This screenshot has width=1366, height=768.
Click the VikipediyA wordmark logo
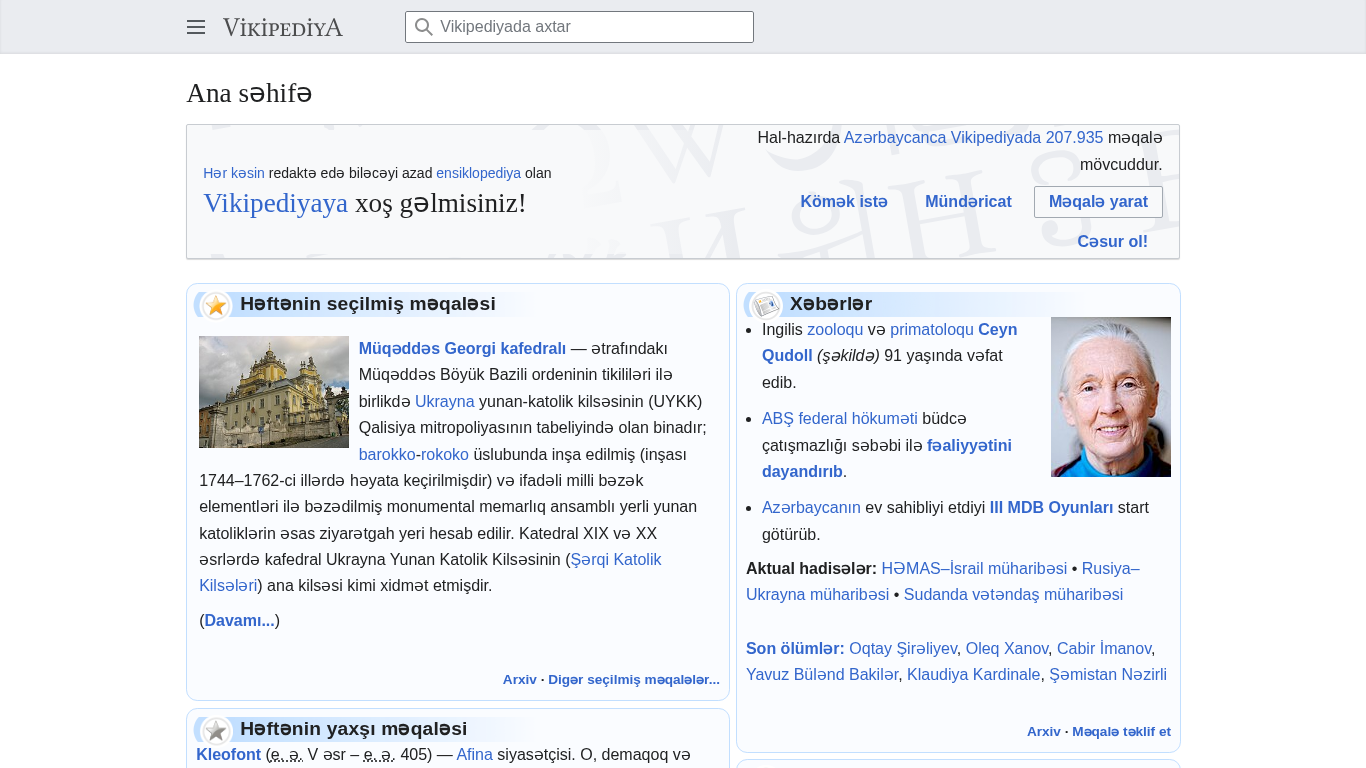pos(283,27)
